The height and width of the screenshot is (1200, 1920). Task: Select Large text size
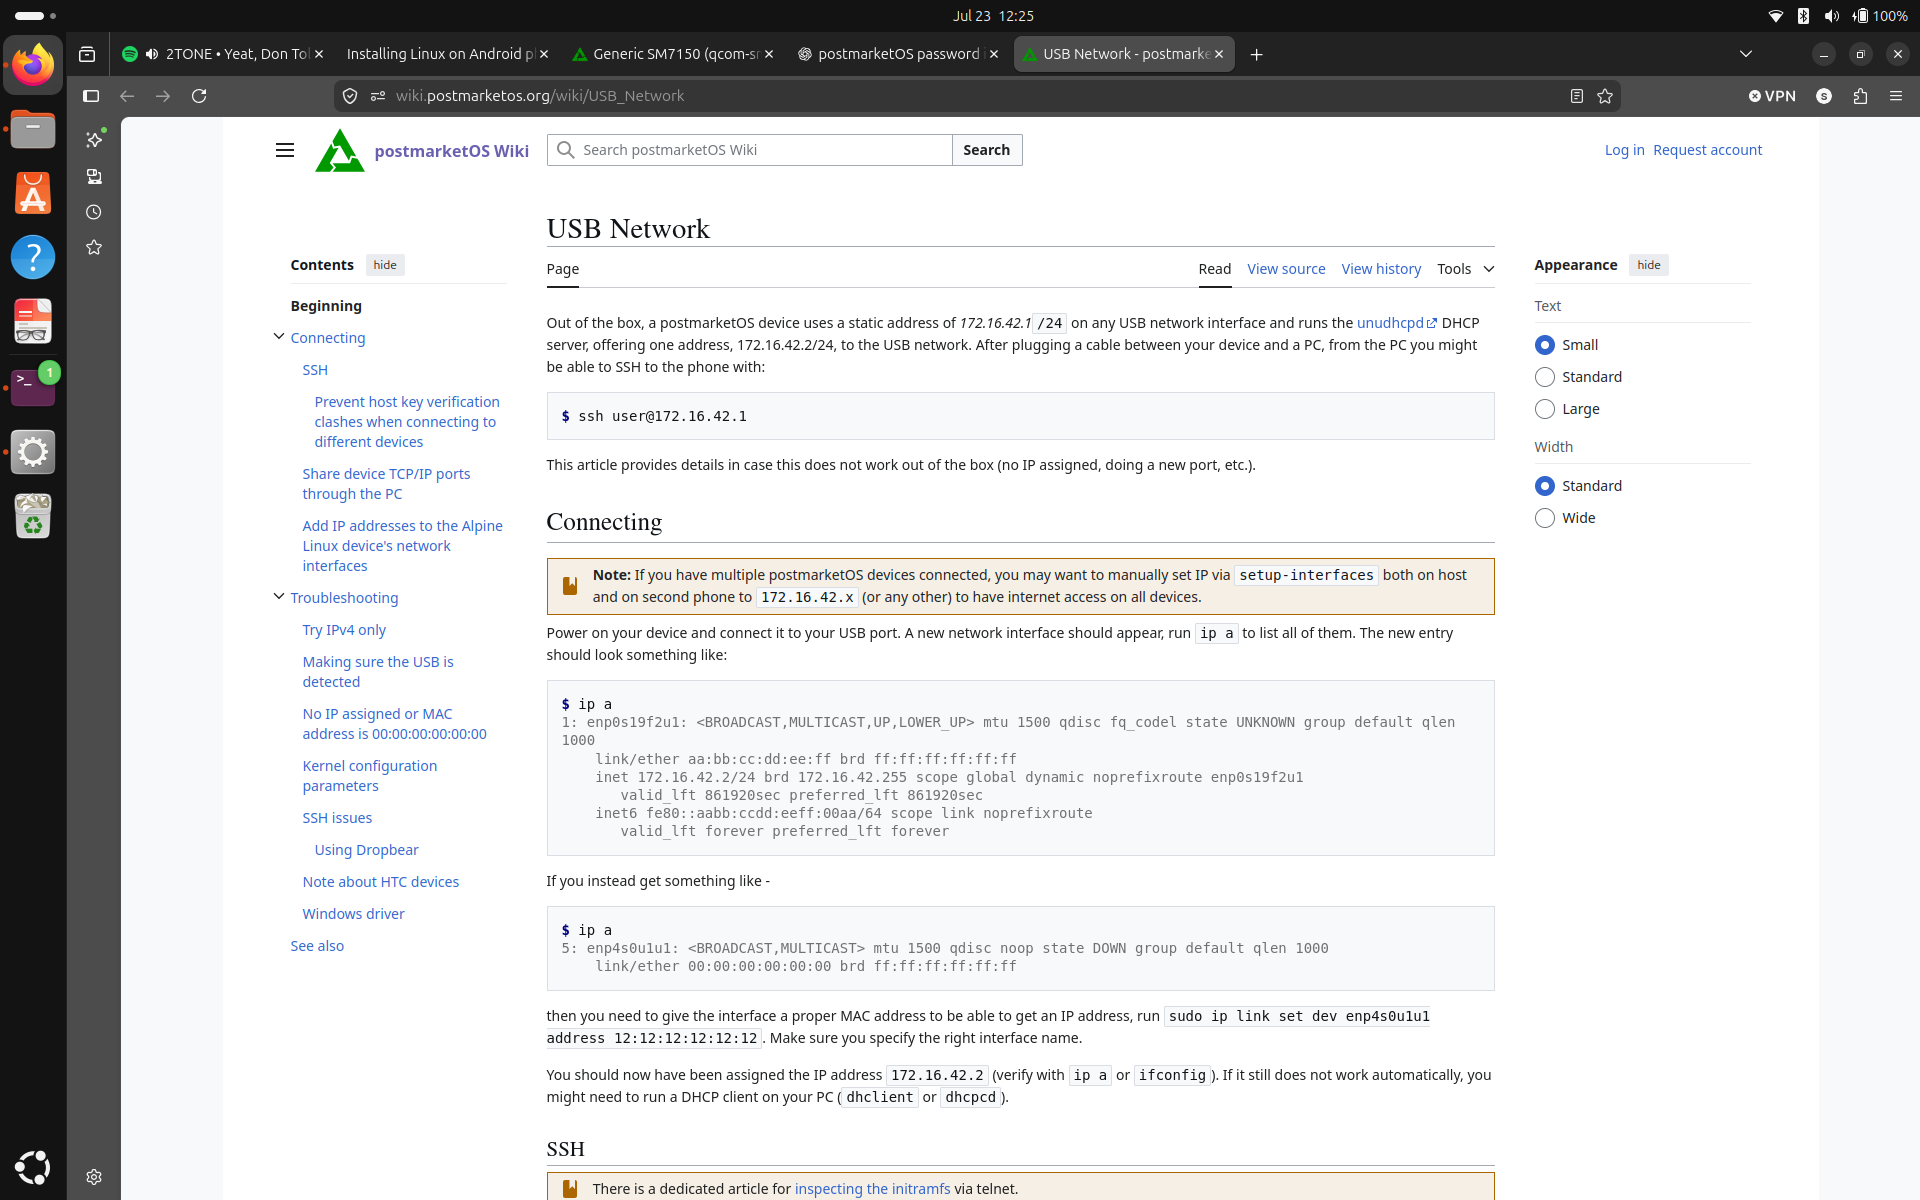(1545, 409)
